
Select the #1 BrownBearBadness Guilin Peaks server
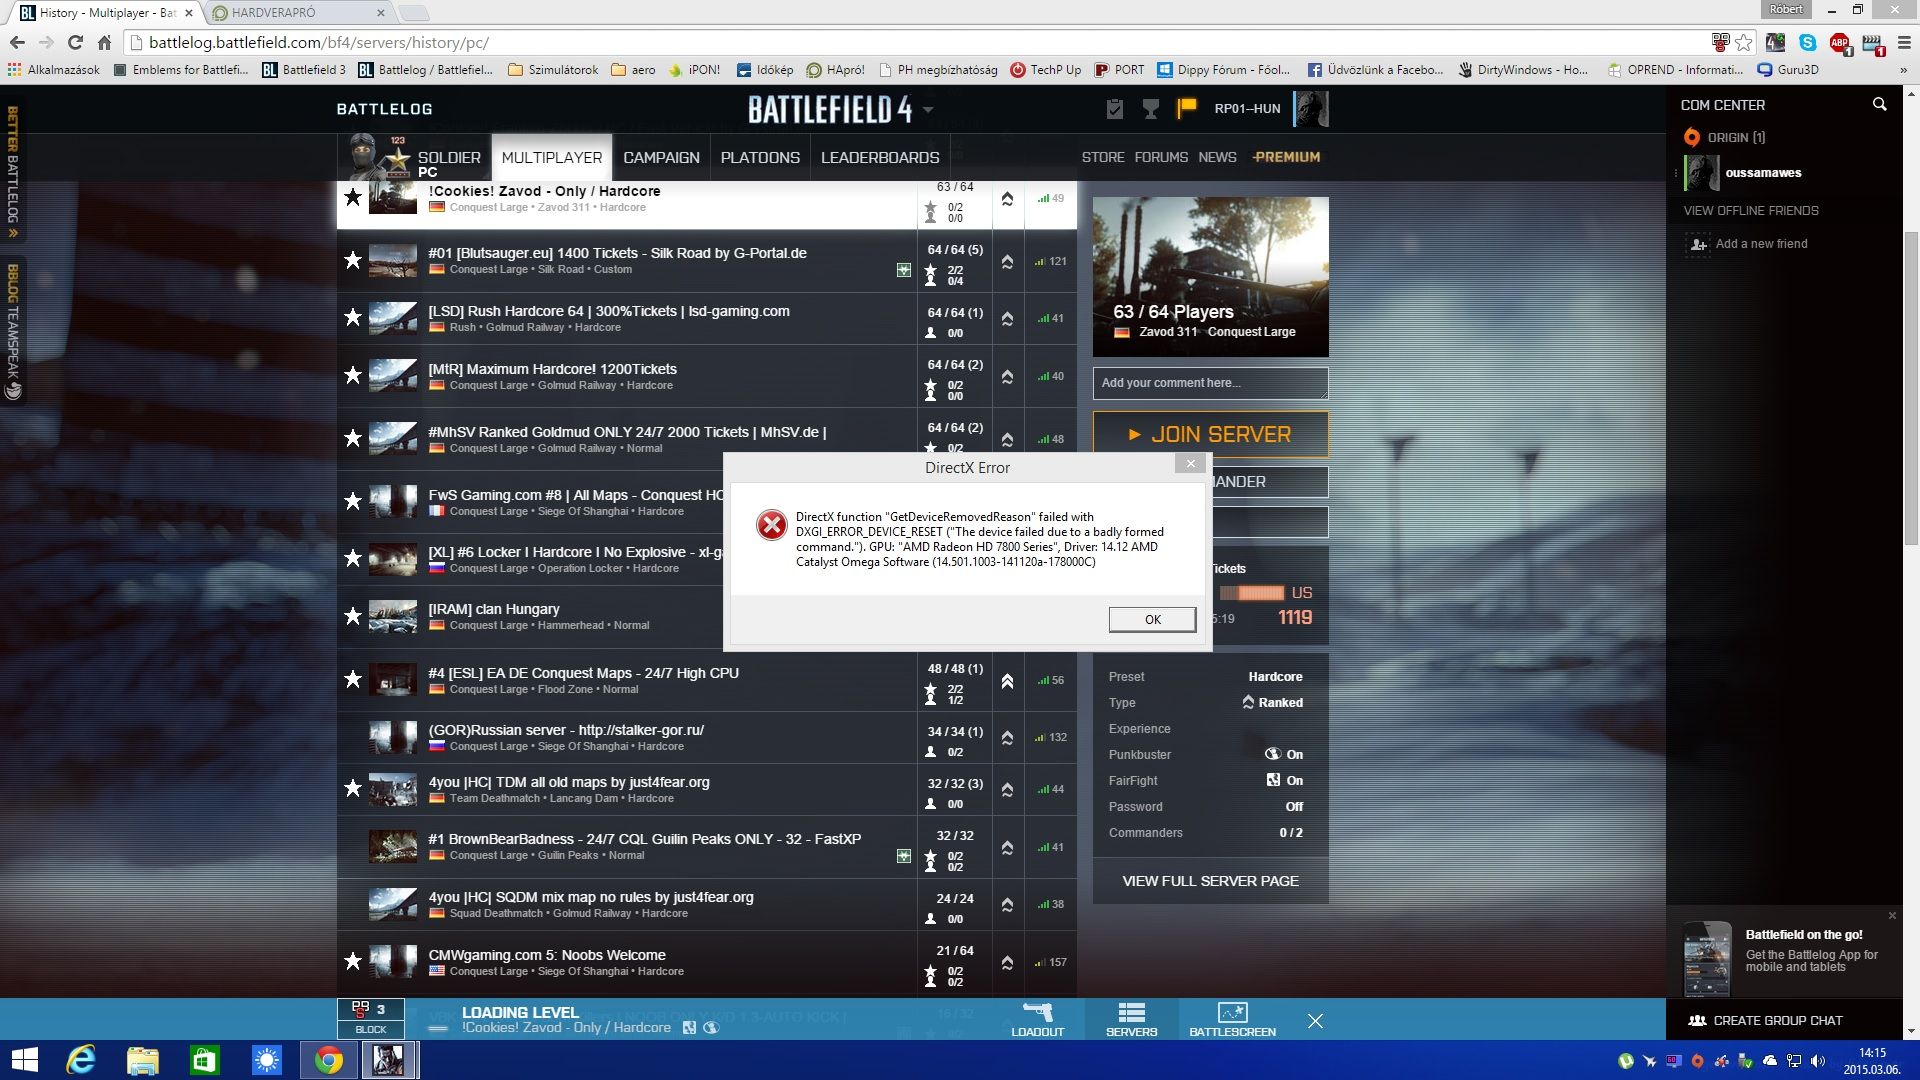[x=706, y=847]
